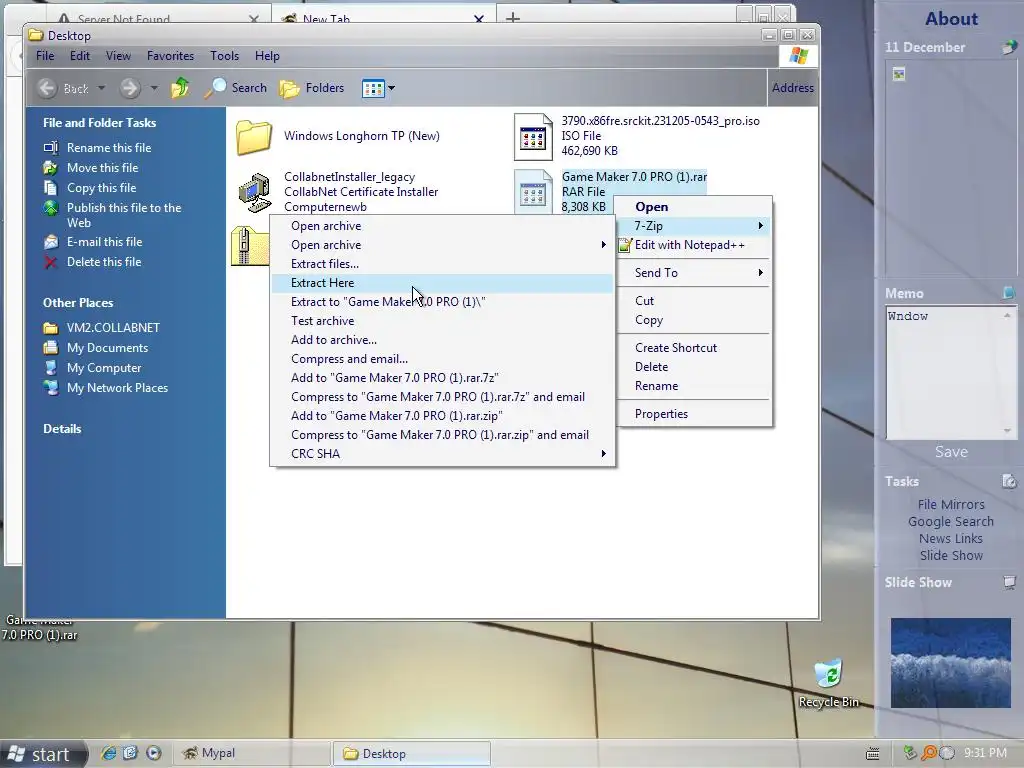
Task: Toggle the Folders pane button
Action: [x=312, y=88]
